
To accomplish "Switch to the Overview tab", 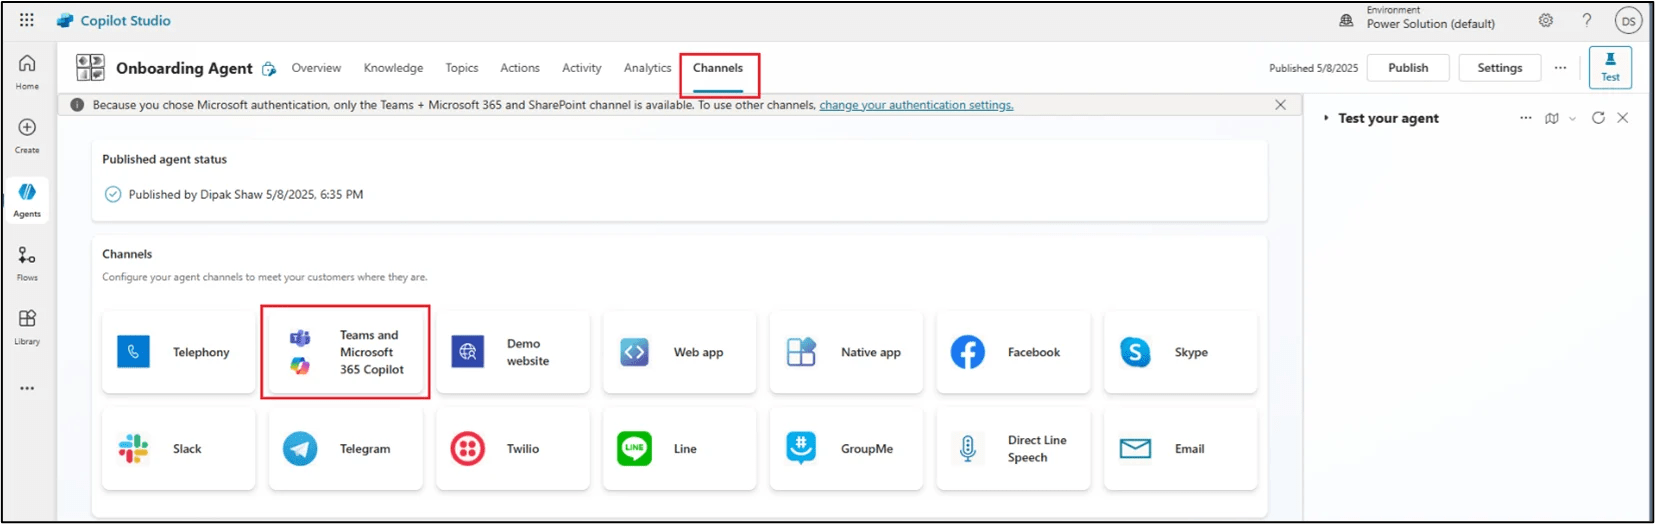I will tap(316, 68).
